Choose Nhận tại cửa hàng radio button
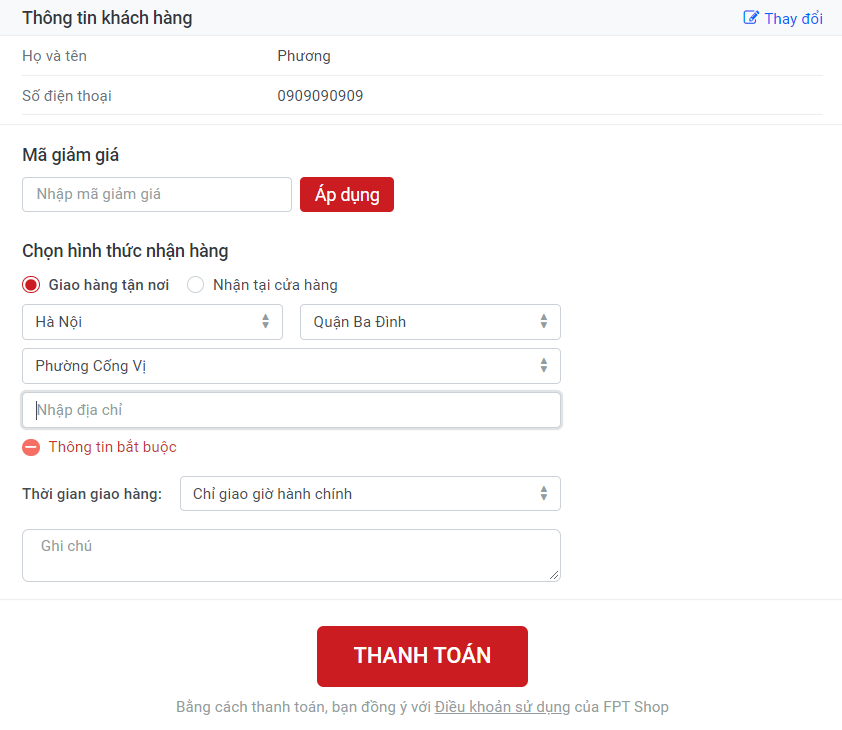 click(x=196, y=285)
